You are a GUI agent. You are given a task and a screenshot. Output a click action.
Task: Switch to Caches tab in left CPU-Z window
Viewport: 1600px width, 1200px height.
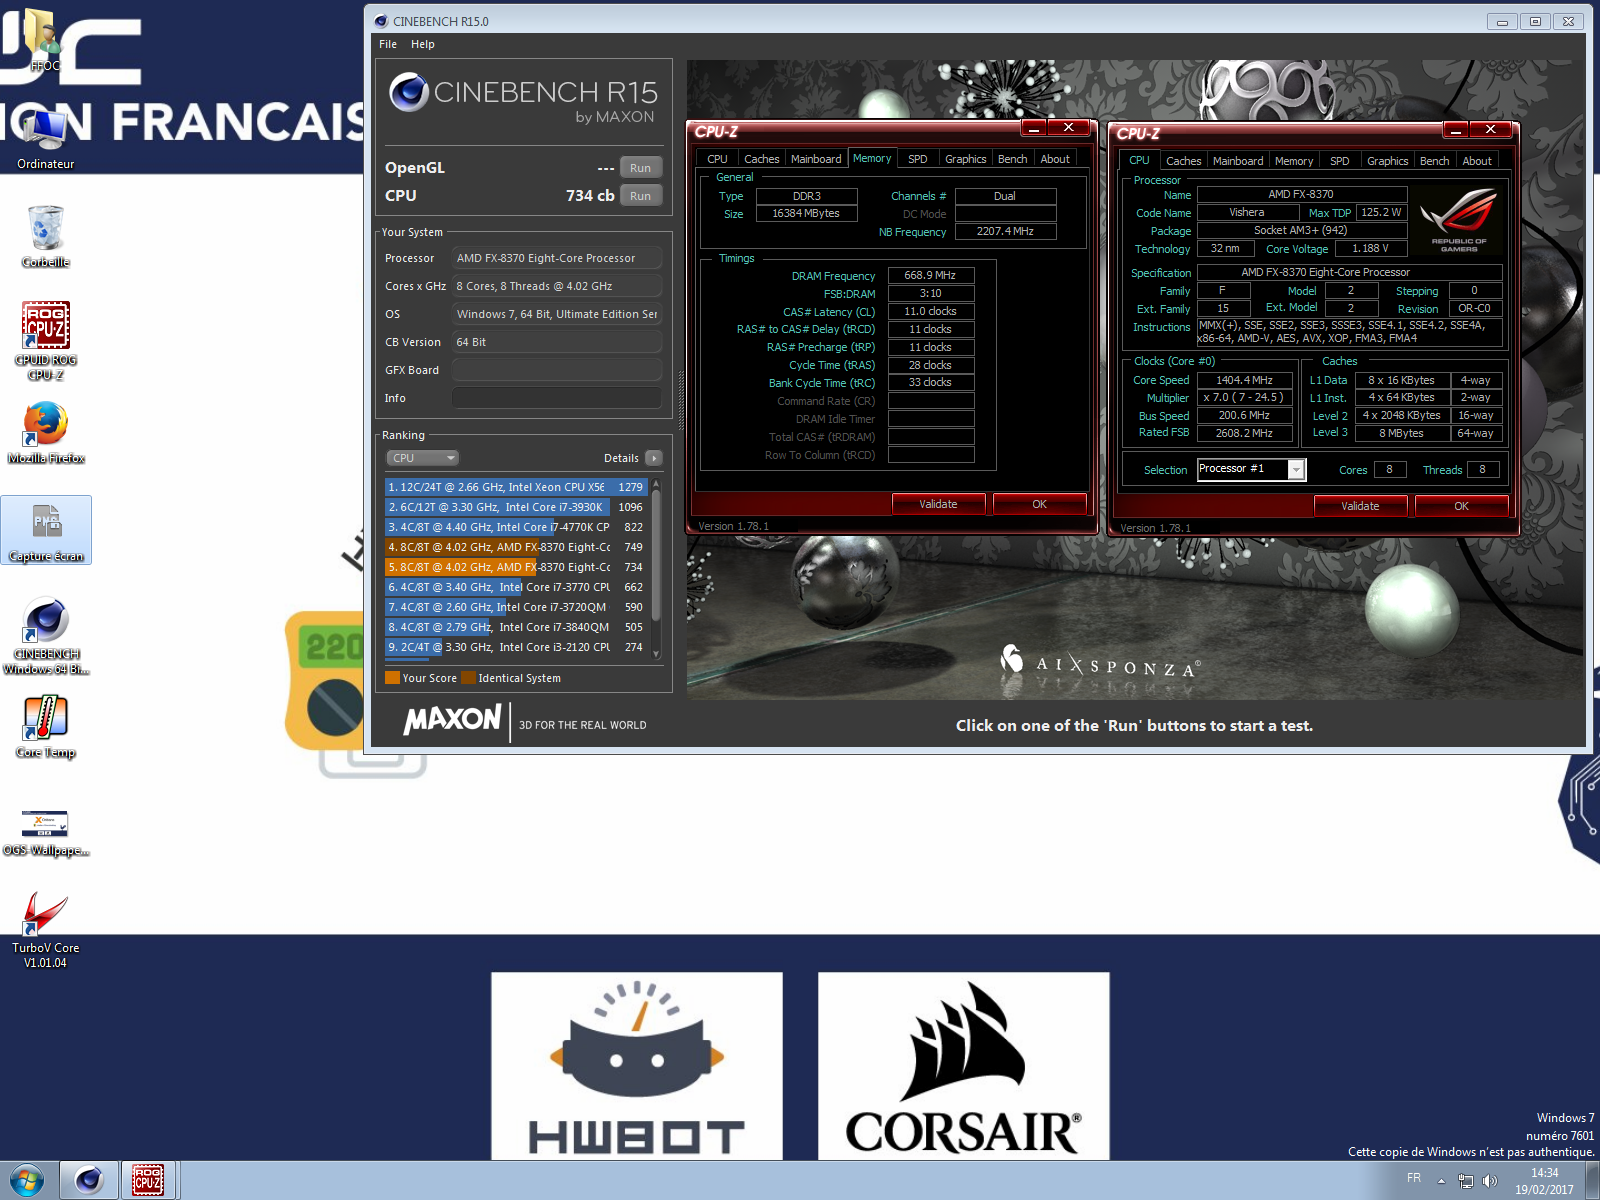pyautogui.click(x=761, y=159)
